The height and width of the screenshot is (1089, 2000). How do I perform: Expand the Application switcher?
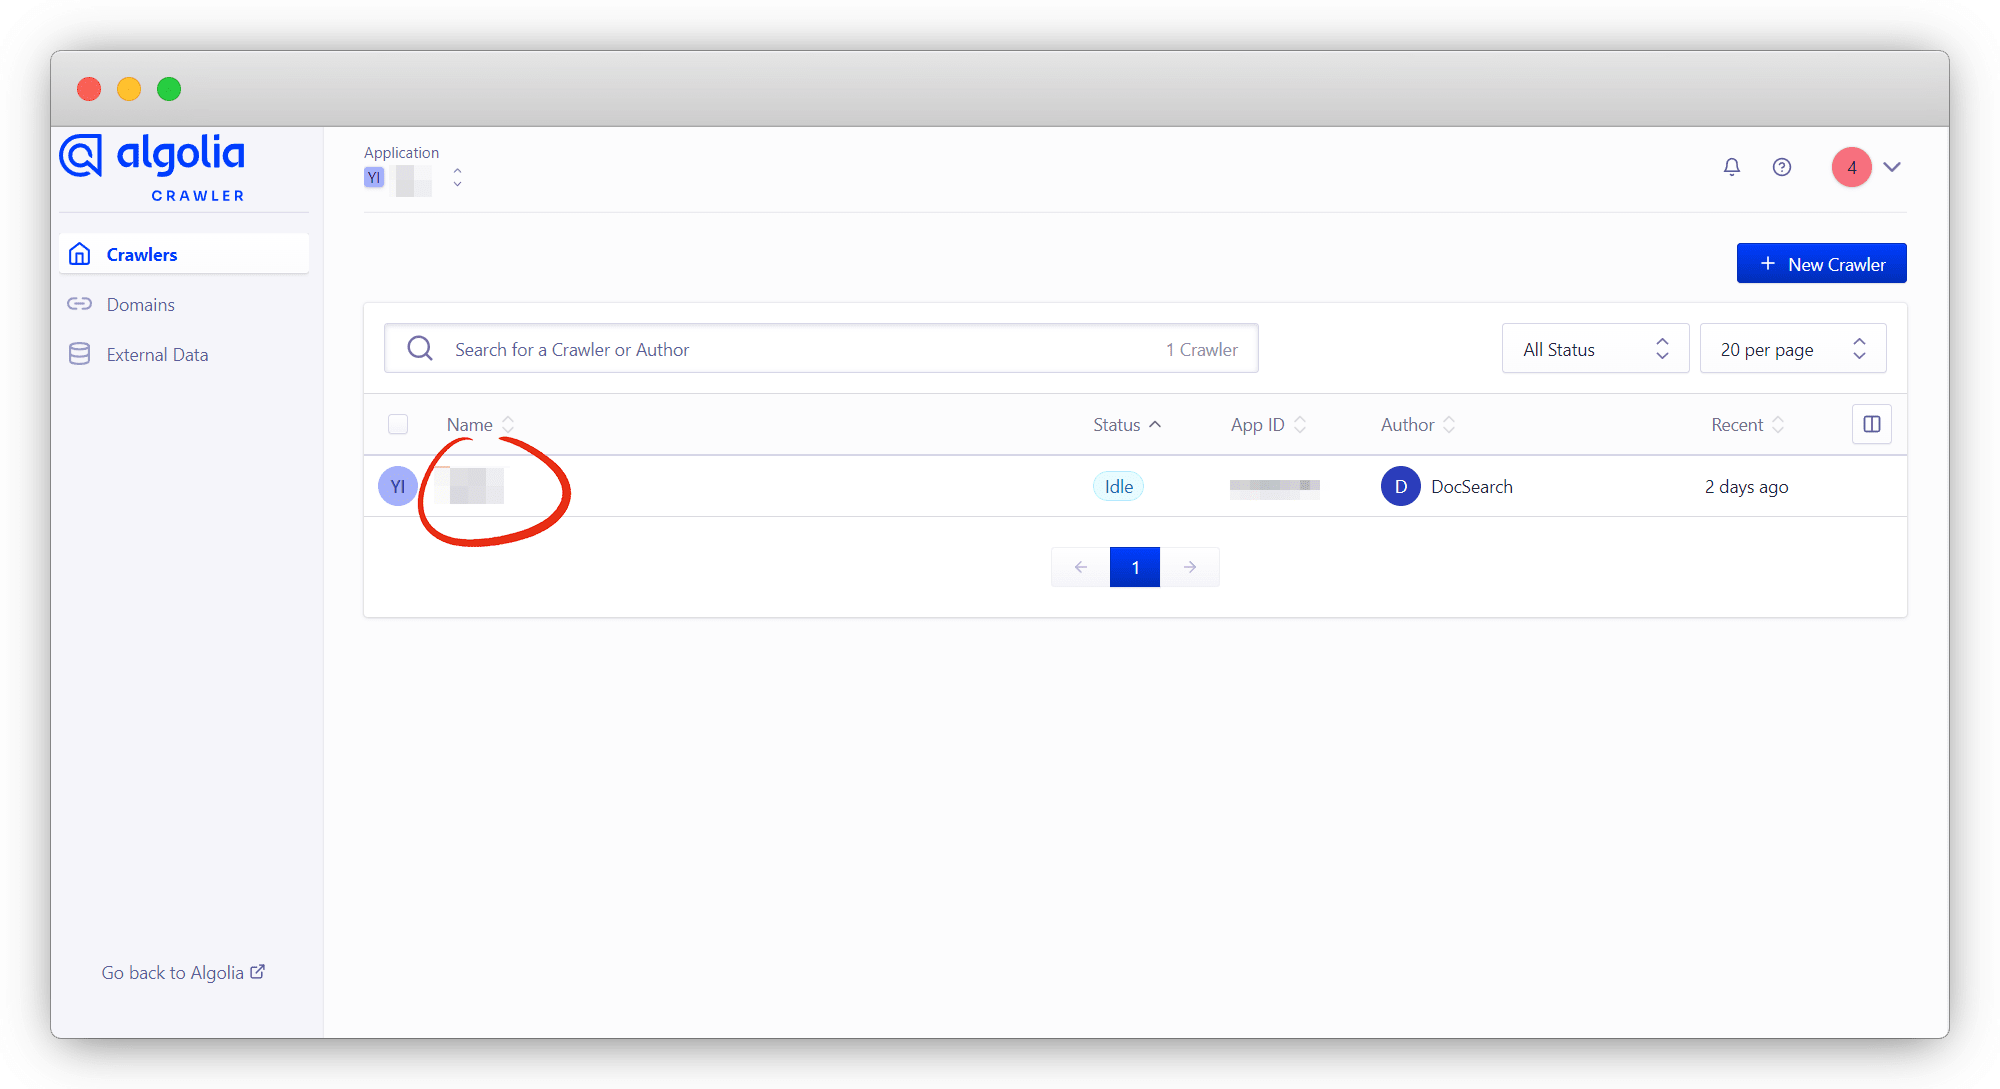pos(457,178)
